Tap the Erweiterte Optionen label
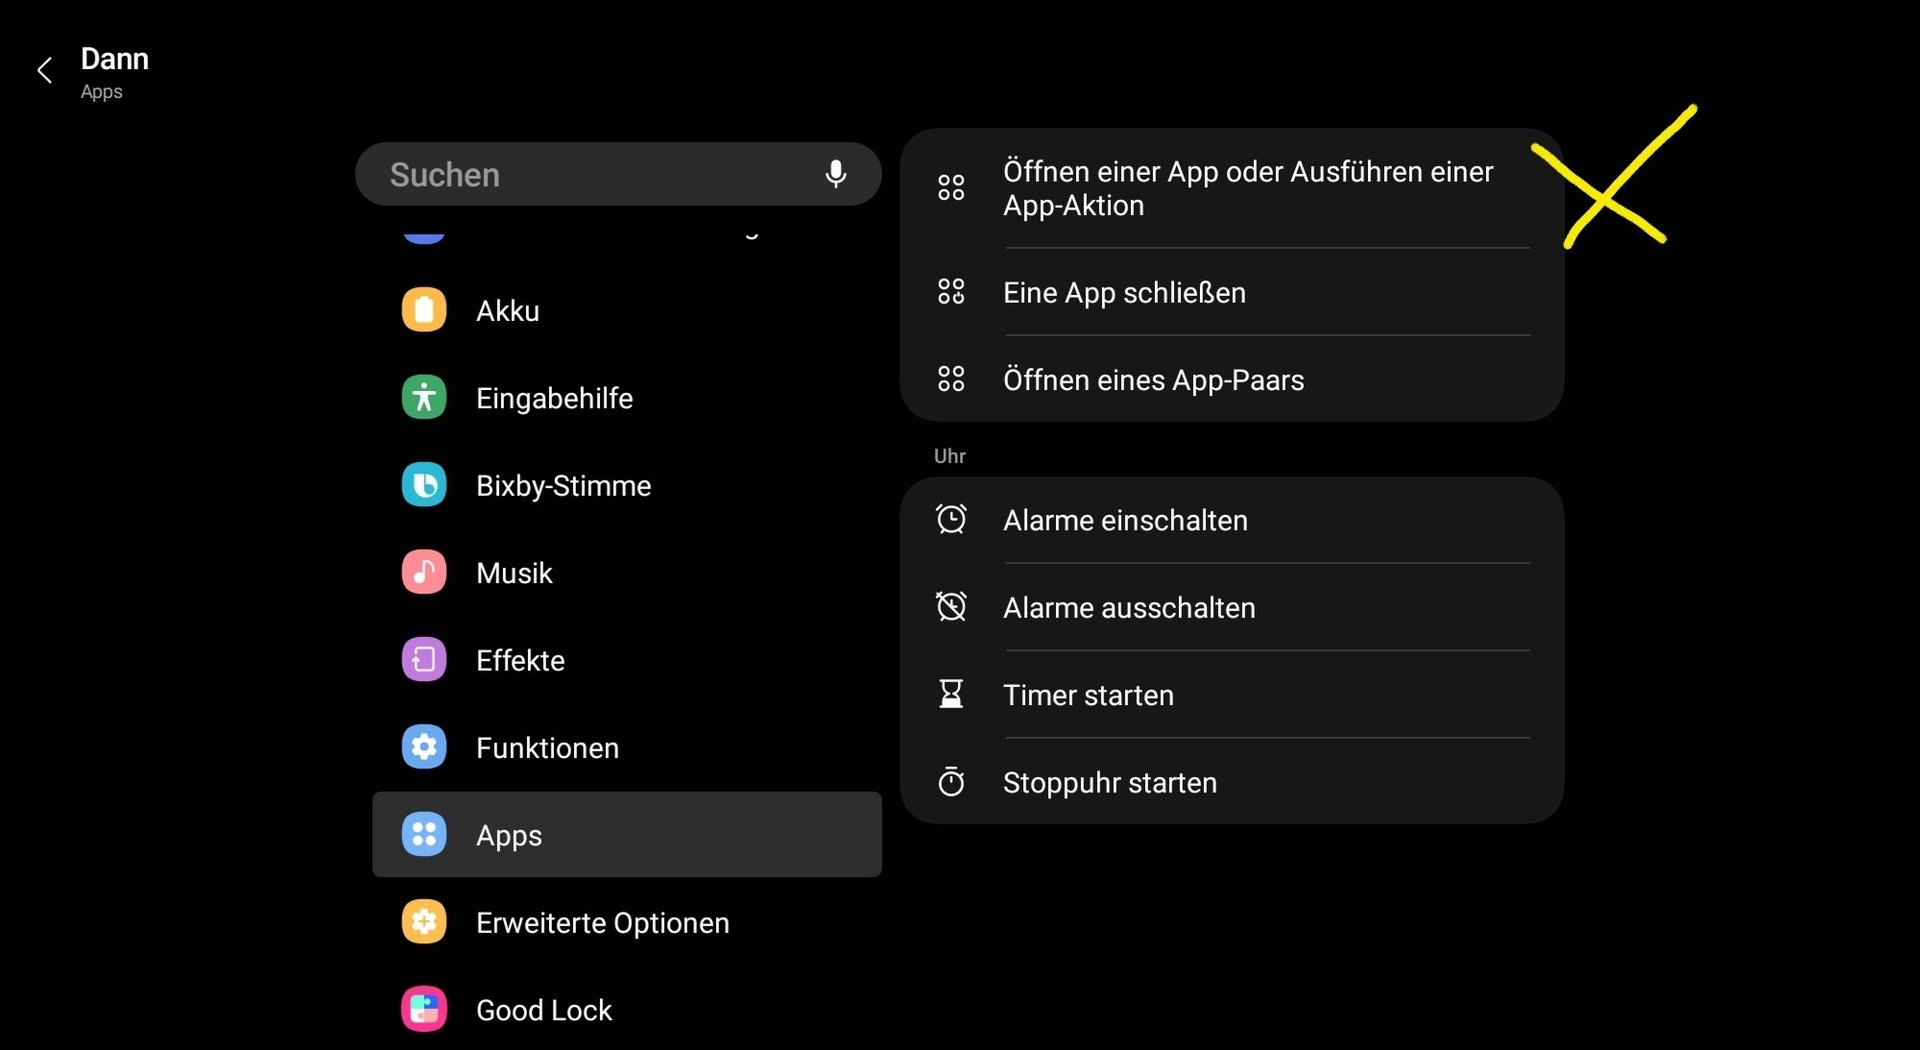 (603, 922)
